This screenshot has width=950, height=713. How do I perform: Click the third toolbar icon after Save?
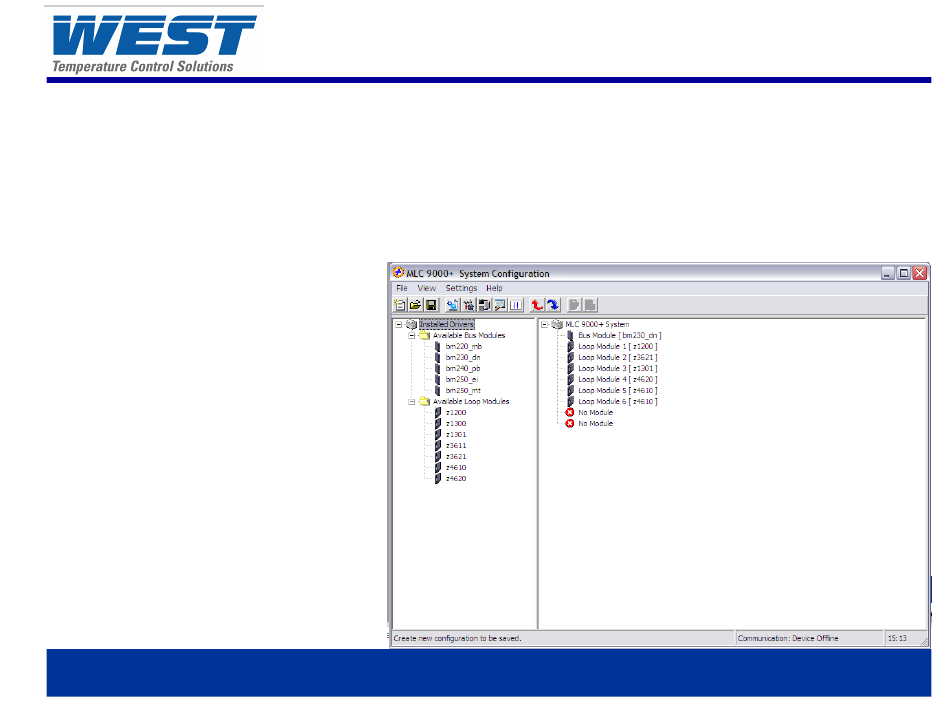(484, 305)
